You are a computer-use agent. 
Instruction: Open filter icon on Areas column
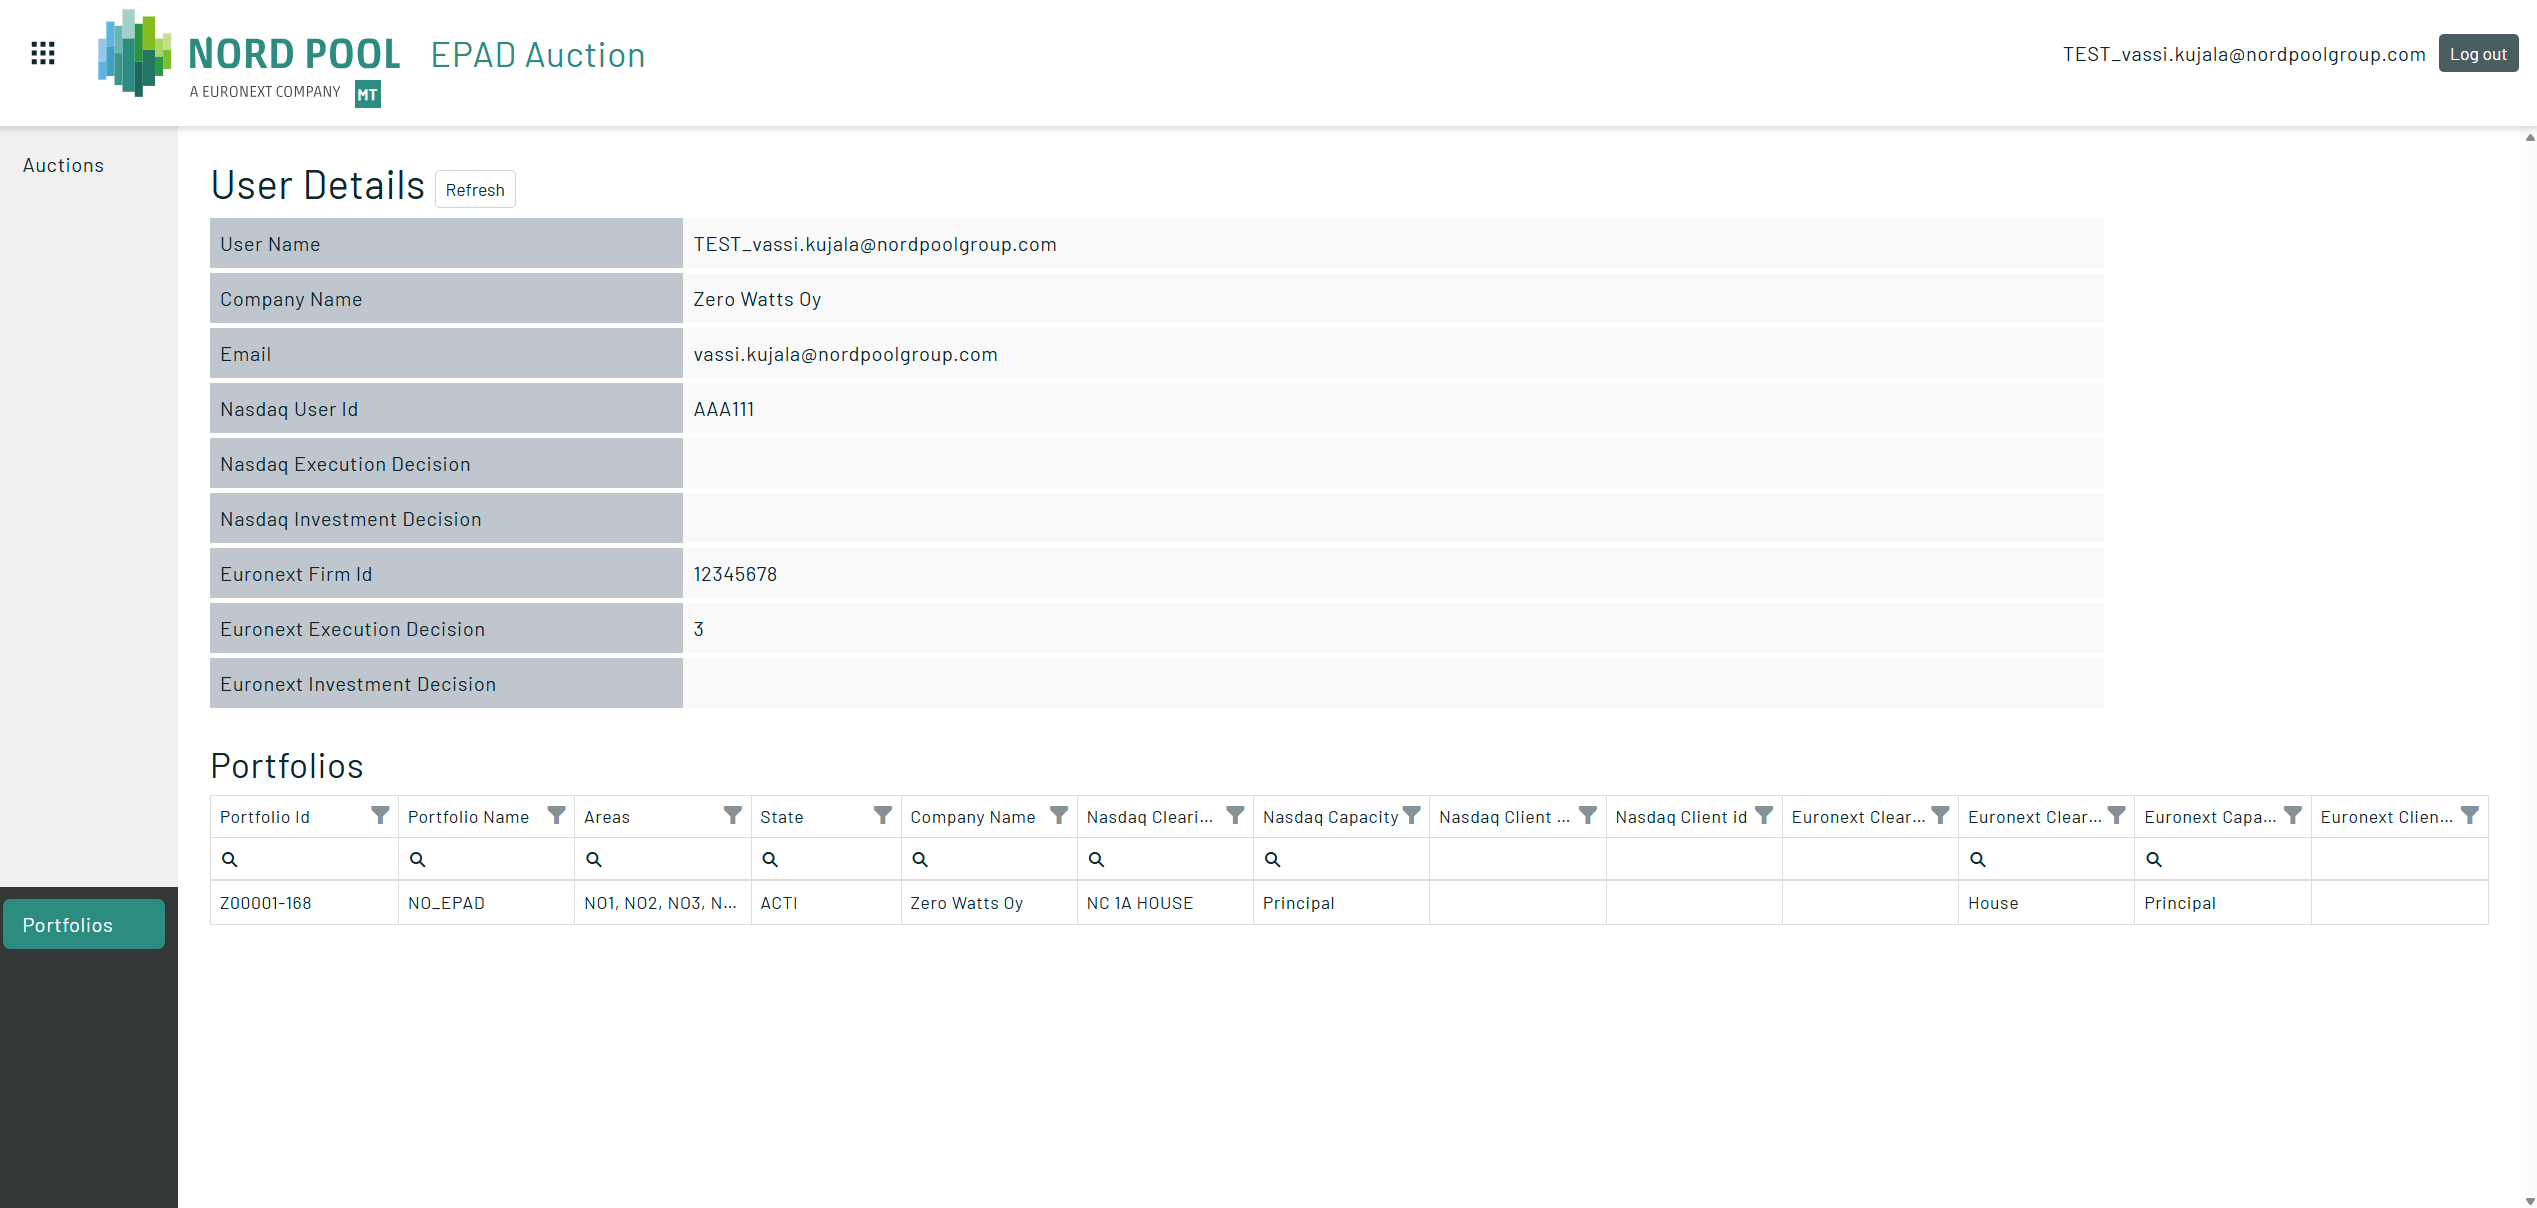(733, 816)
